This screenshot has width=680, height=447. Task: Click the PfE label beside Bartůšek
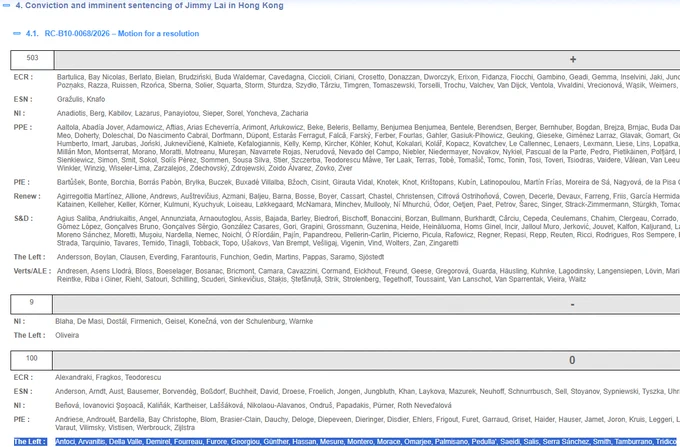click(x=22, y=182)
